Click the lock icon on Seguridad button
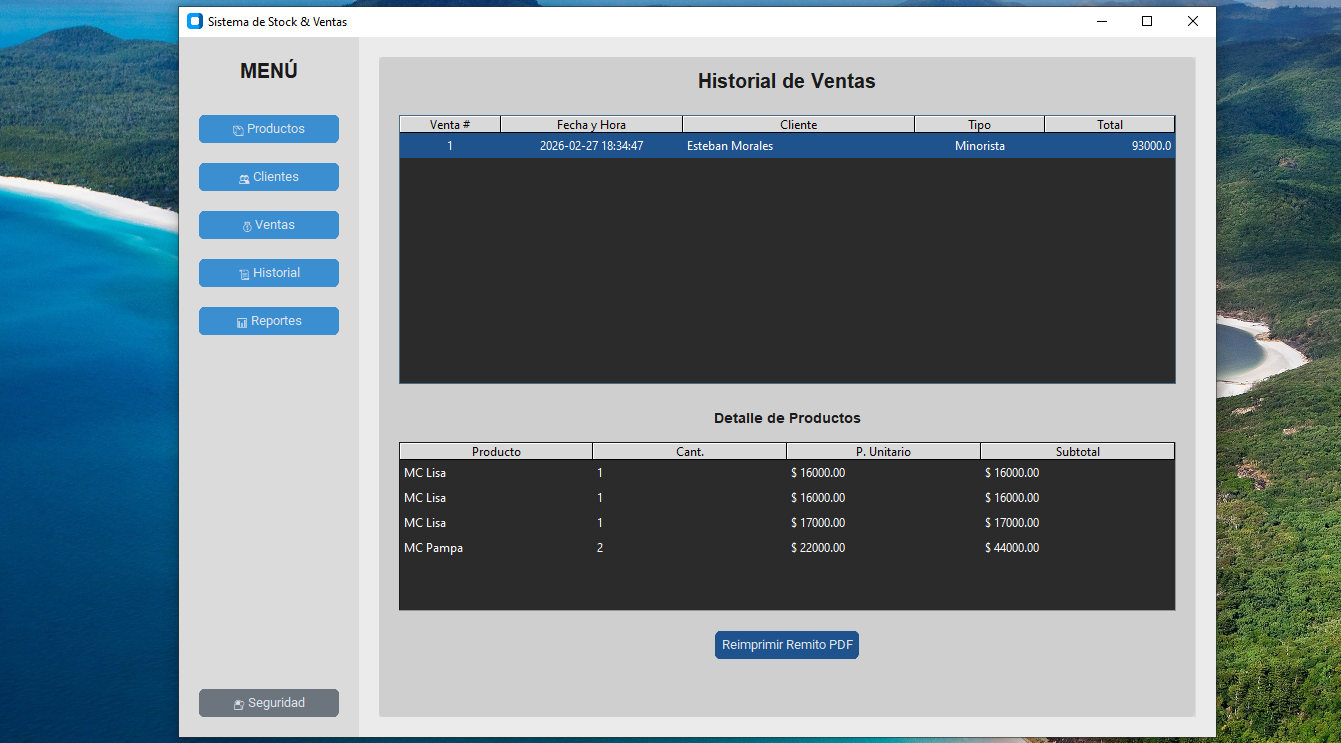The image size is (1341, 743). click(x=239, y=704)
